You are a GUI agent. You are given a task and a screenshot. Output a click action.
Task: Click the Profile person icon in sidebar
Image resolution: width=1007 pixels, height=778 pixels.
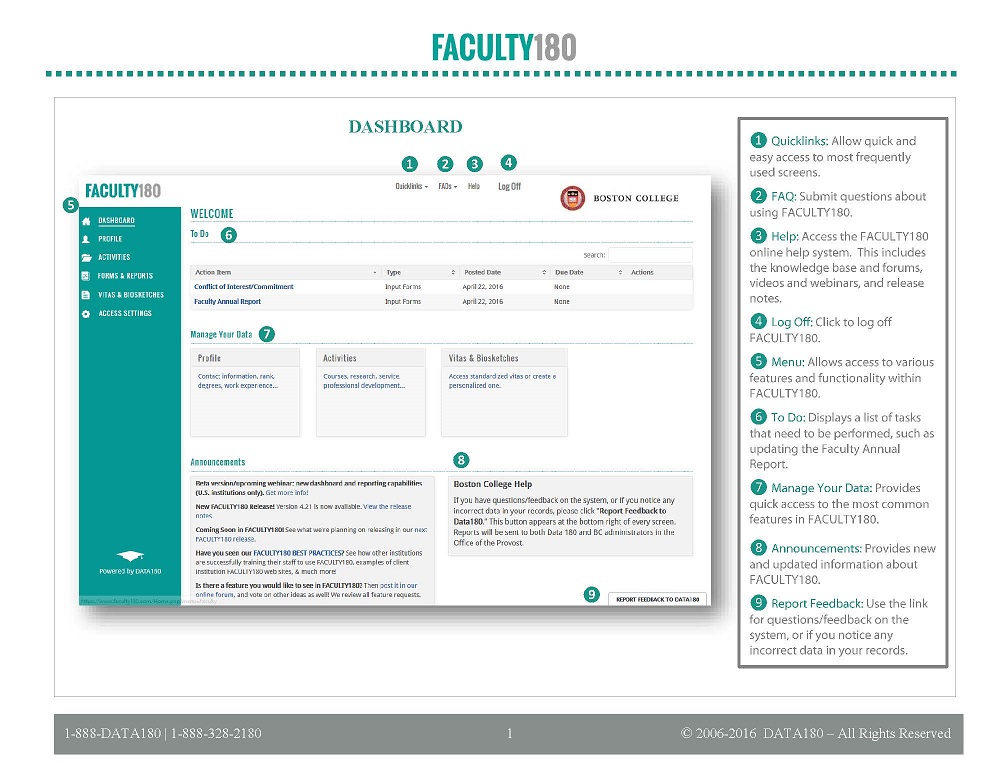(86, 239)
